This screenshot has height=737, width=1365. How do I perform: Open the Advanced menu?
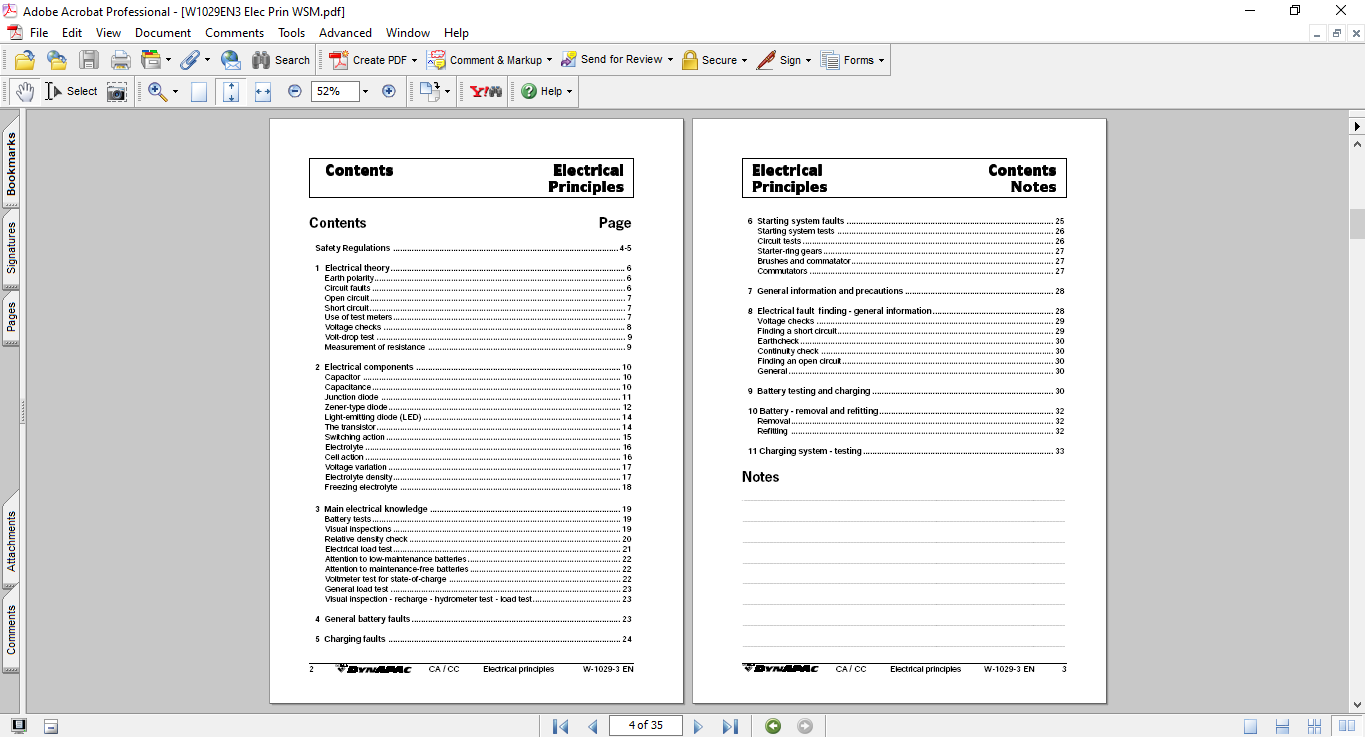[x=345, y=33]
